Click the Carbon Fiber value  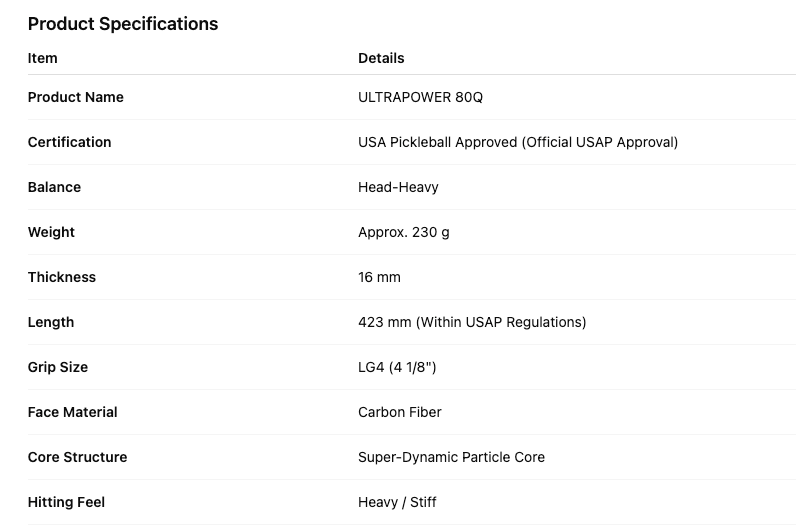pyautogui.click(x=400, y=412)
